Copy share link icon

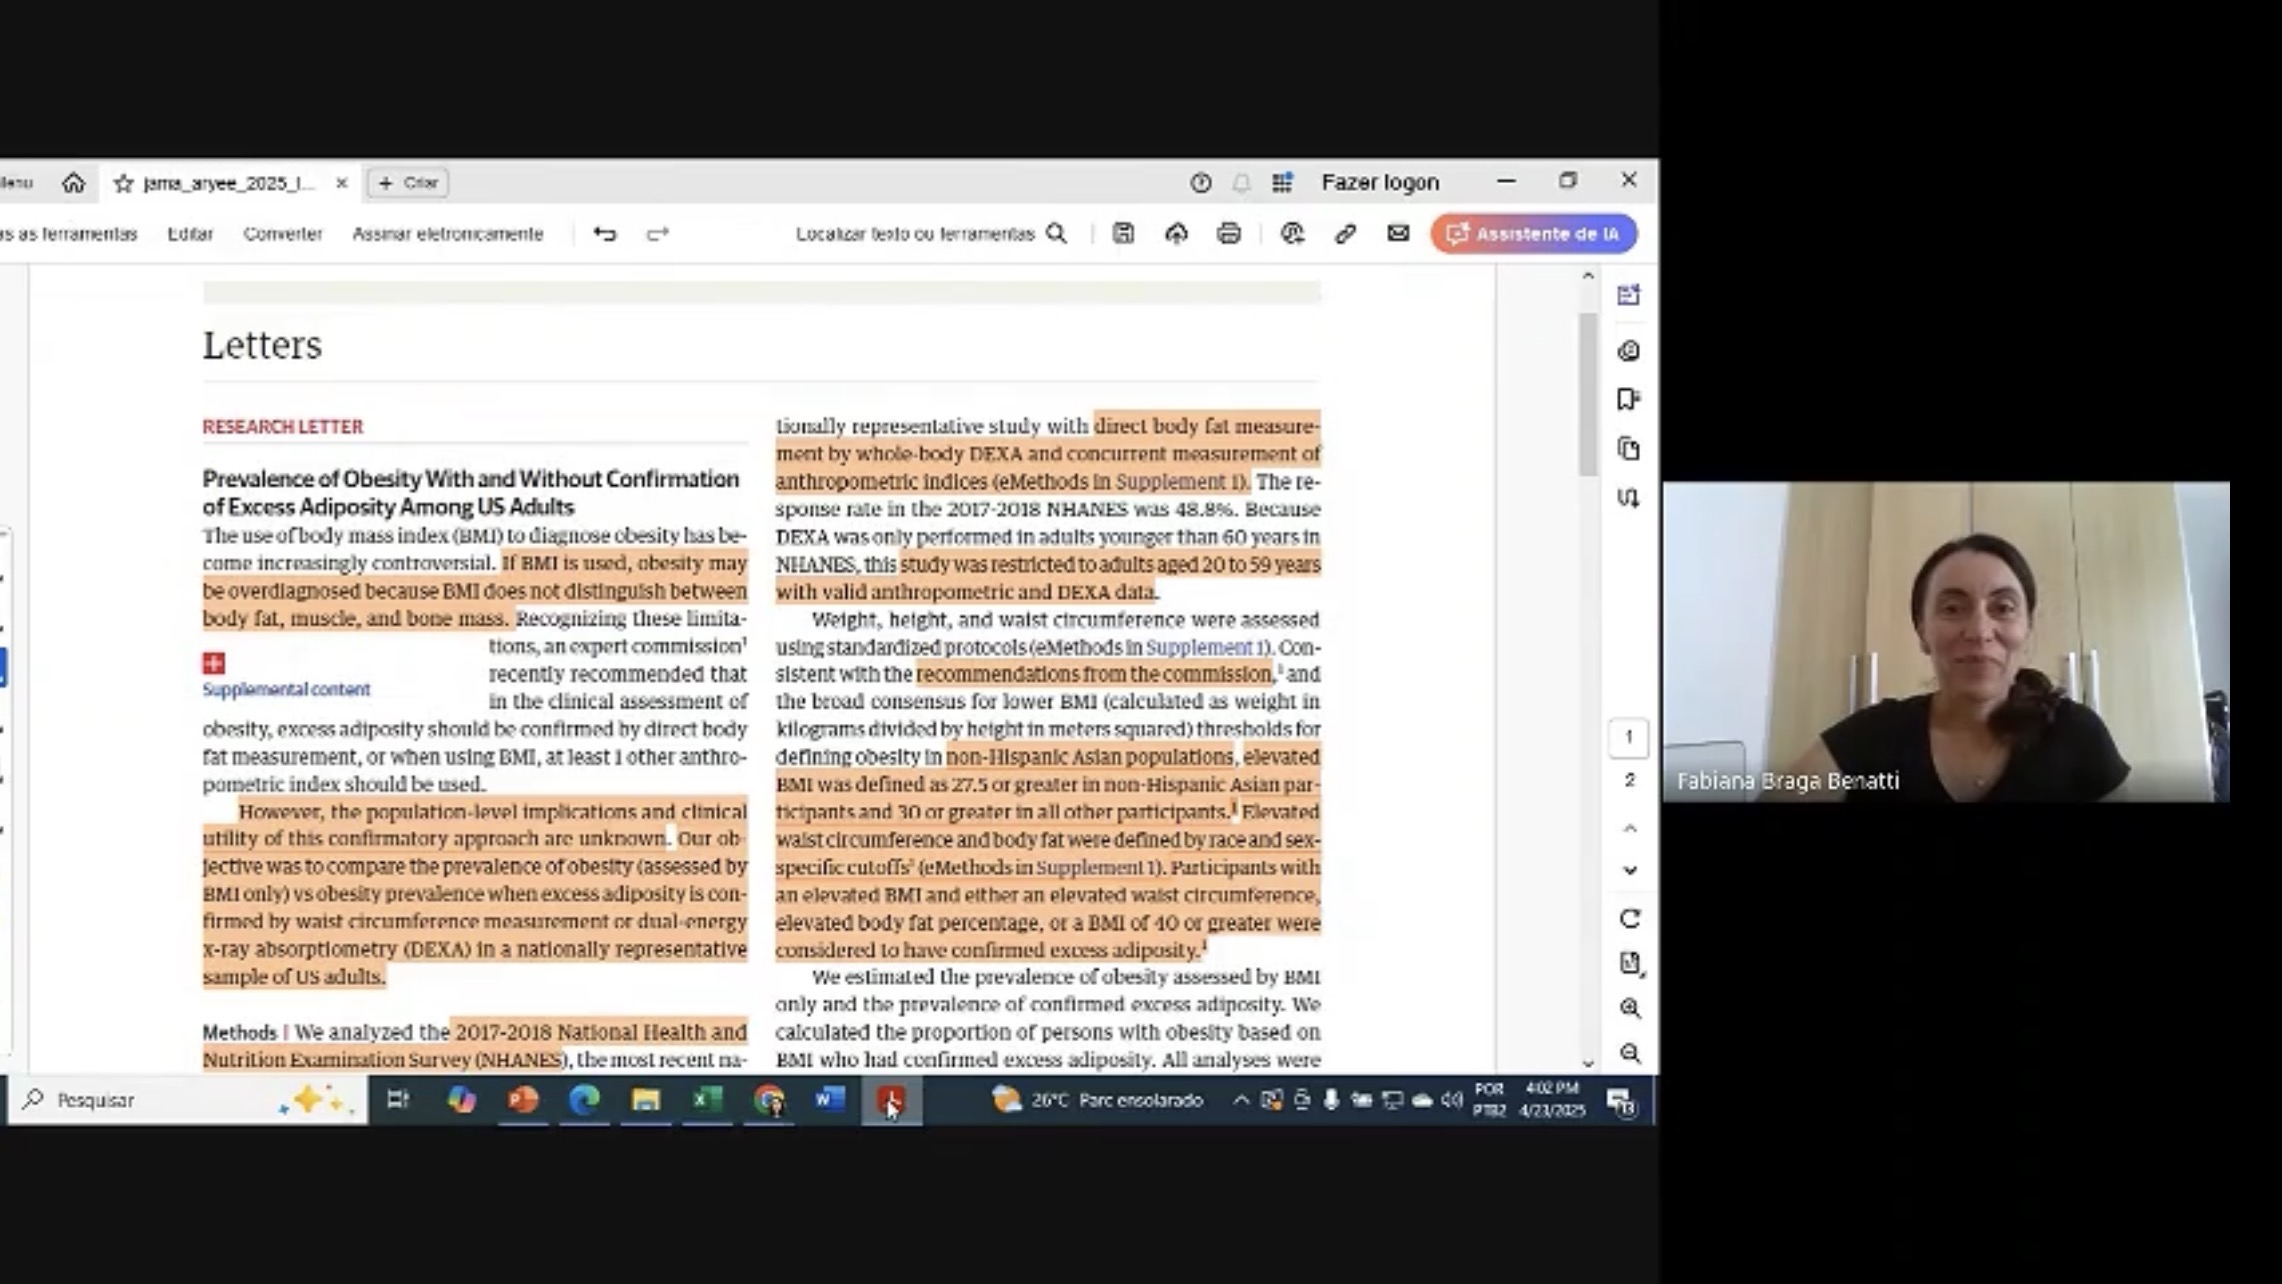[x=1345, y=233]
